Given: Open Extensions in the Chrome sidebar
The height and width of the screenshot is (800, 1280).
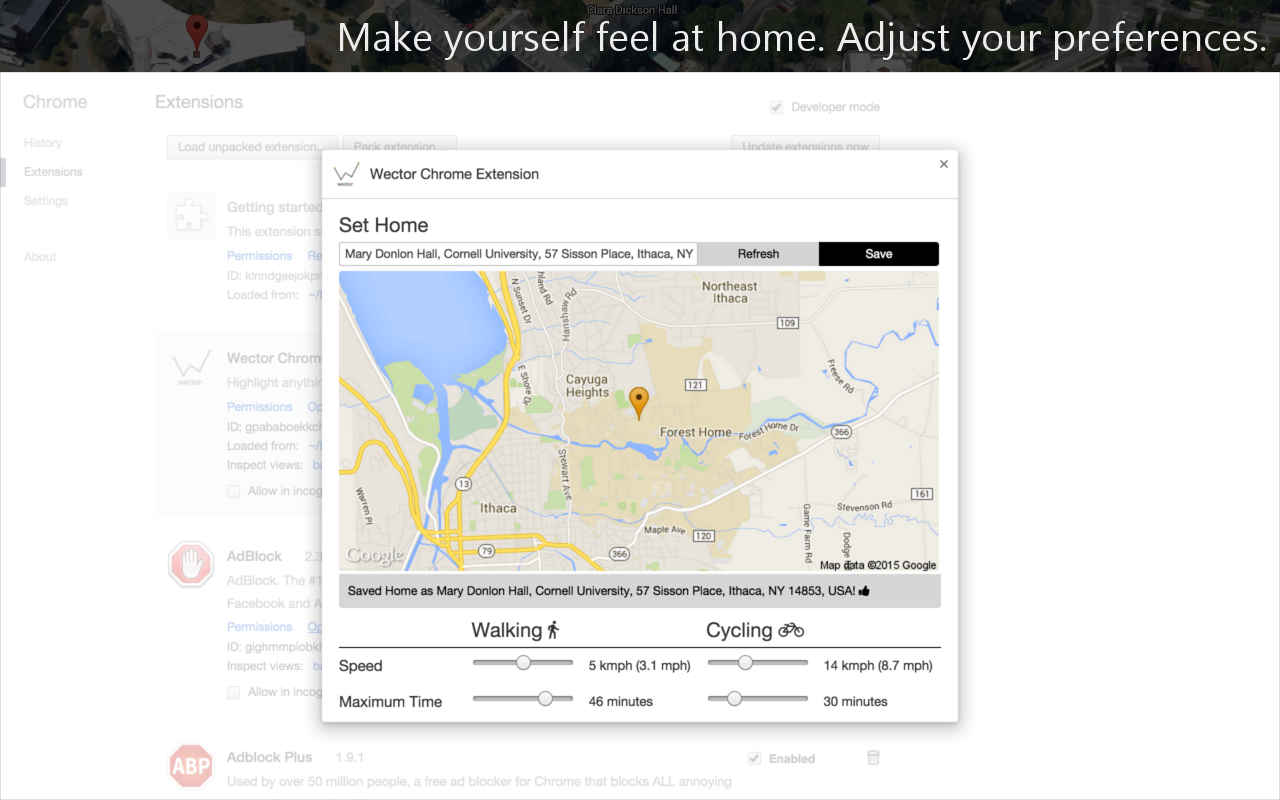Looking at the screenshot, I should tap(53, 172).
